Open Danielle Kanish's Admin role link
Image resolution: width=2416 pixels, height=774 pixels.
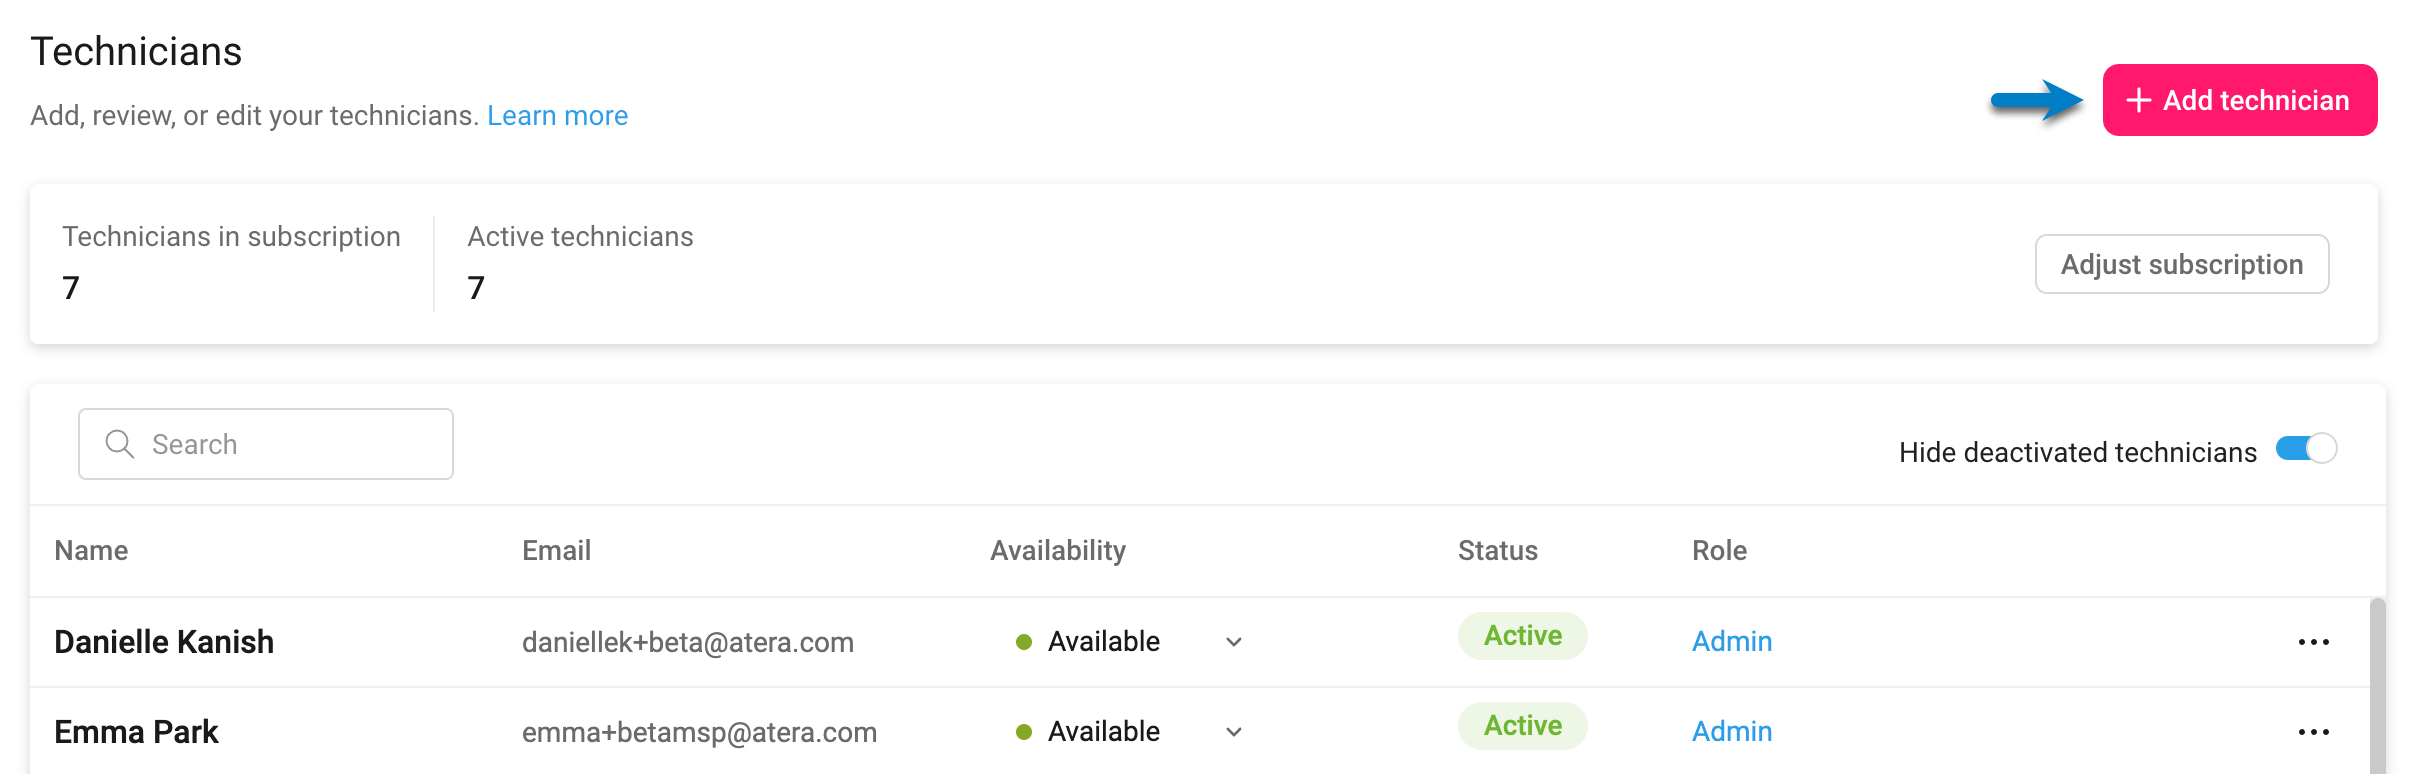pos(1731,641)
